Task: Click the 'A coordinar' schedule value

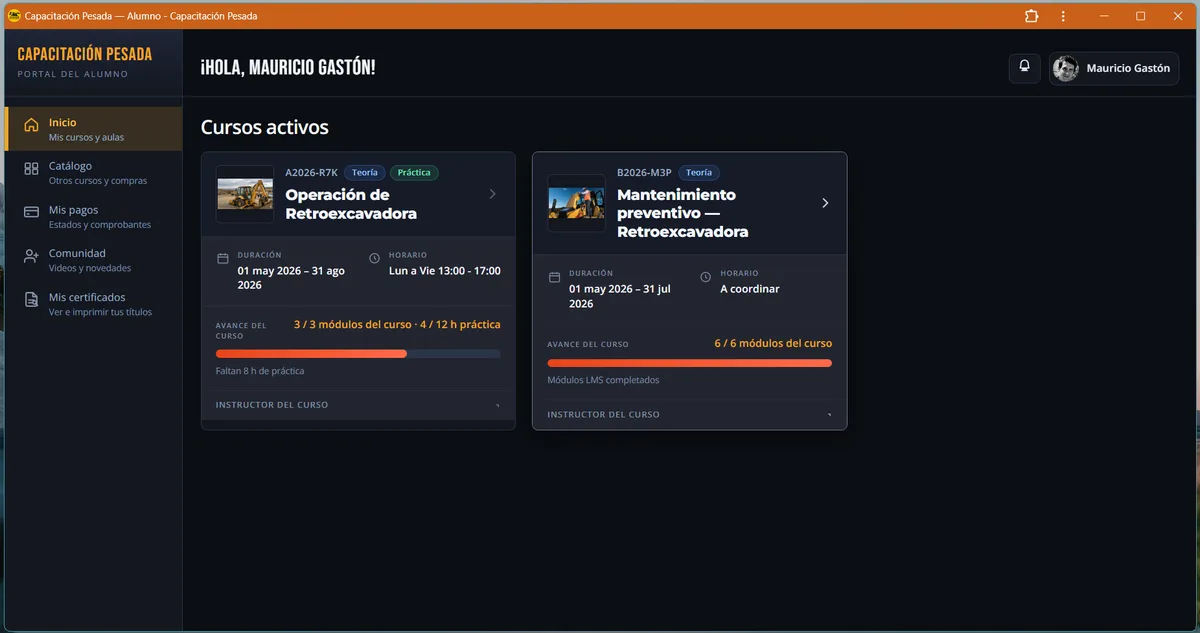Action: [750, 289]
